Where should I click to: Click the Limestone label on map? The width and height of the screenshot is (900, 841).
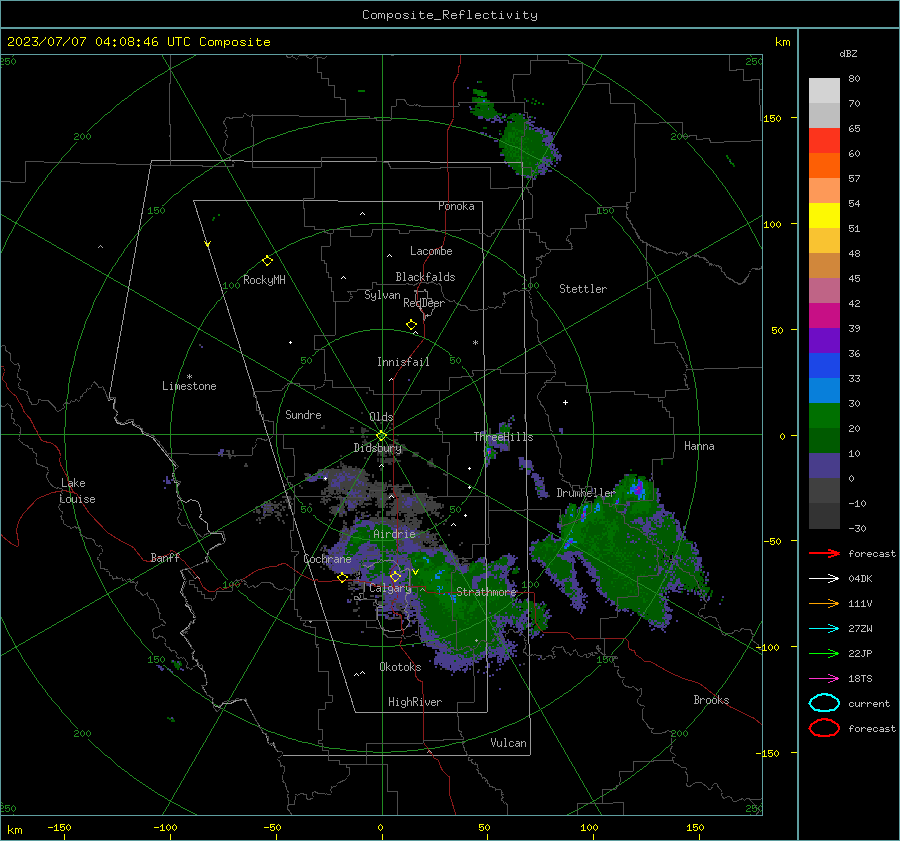pos(189,386)
